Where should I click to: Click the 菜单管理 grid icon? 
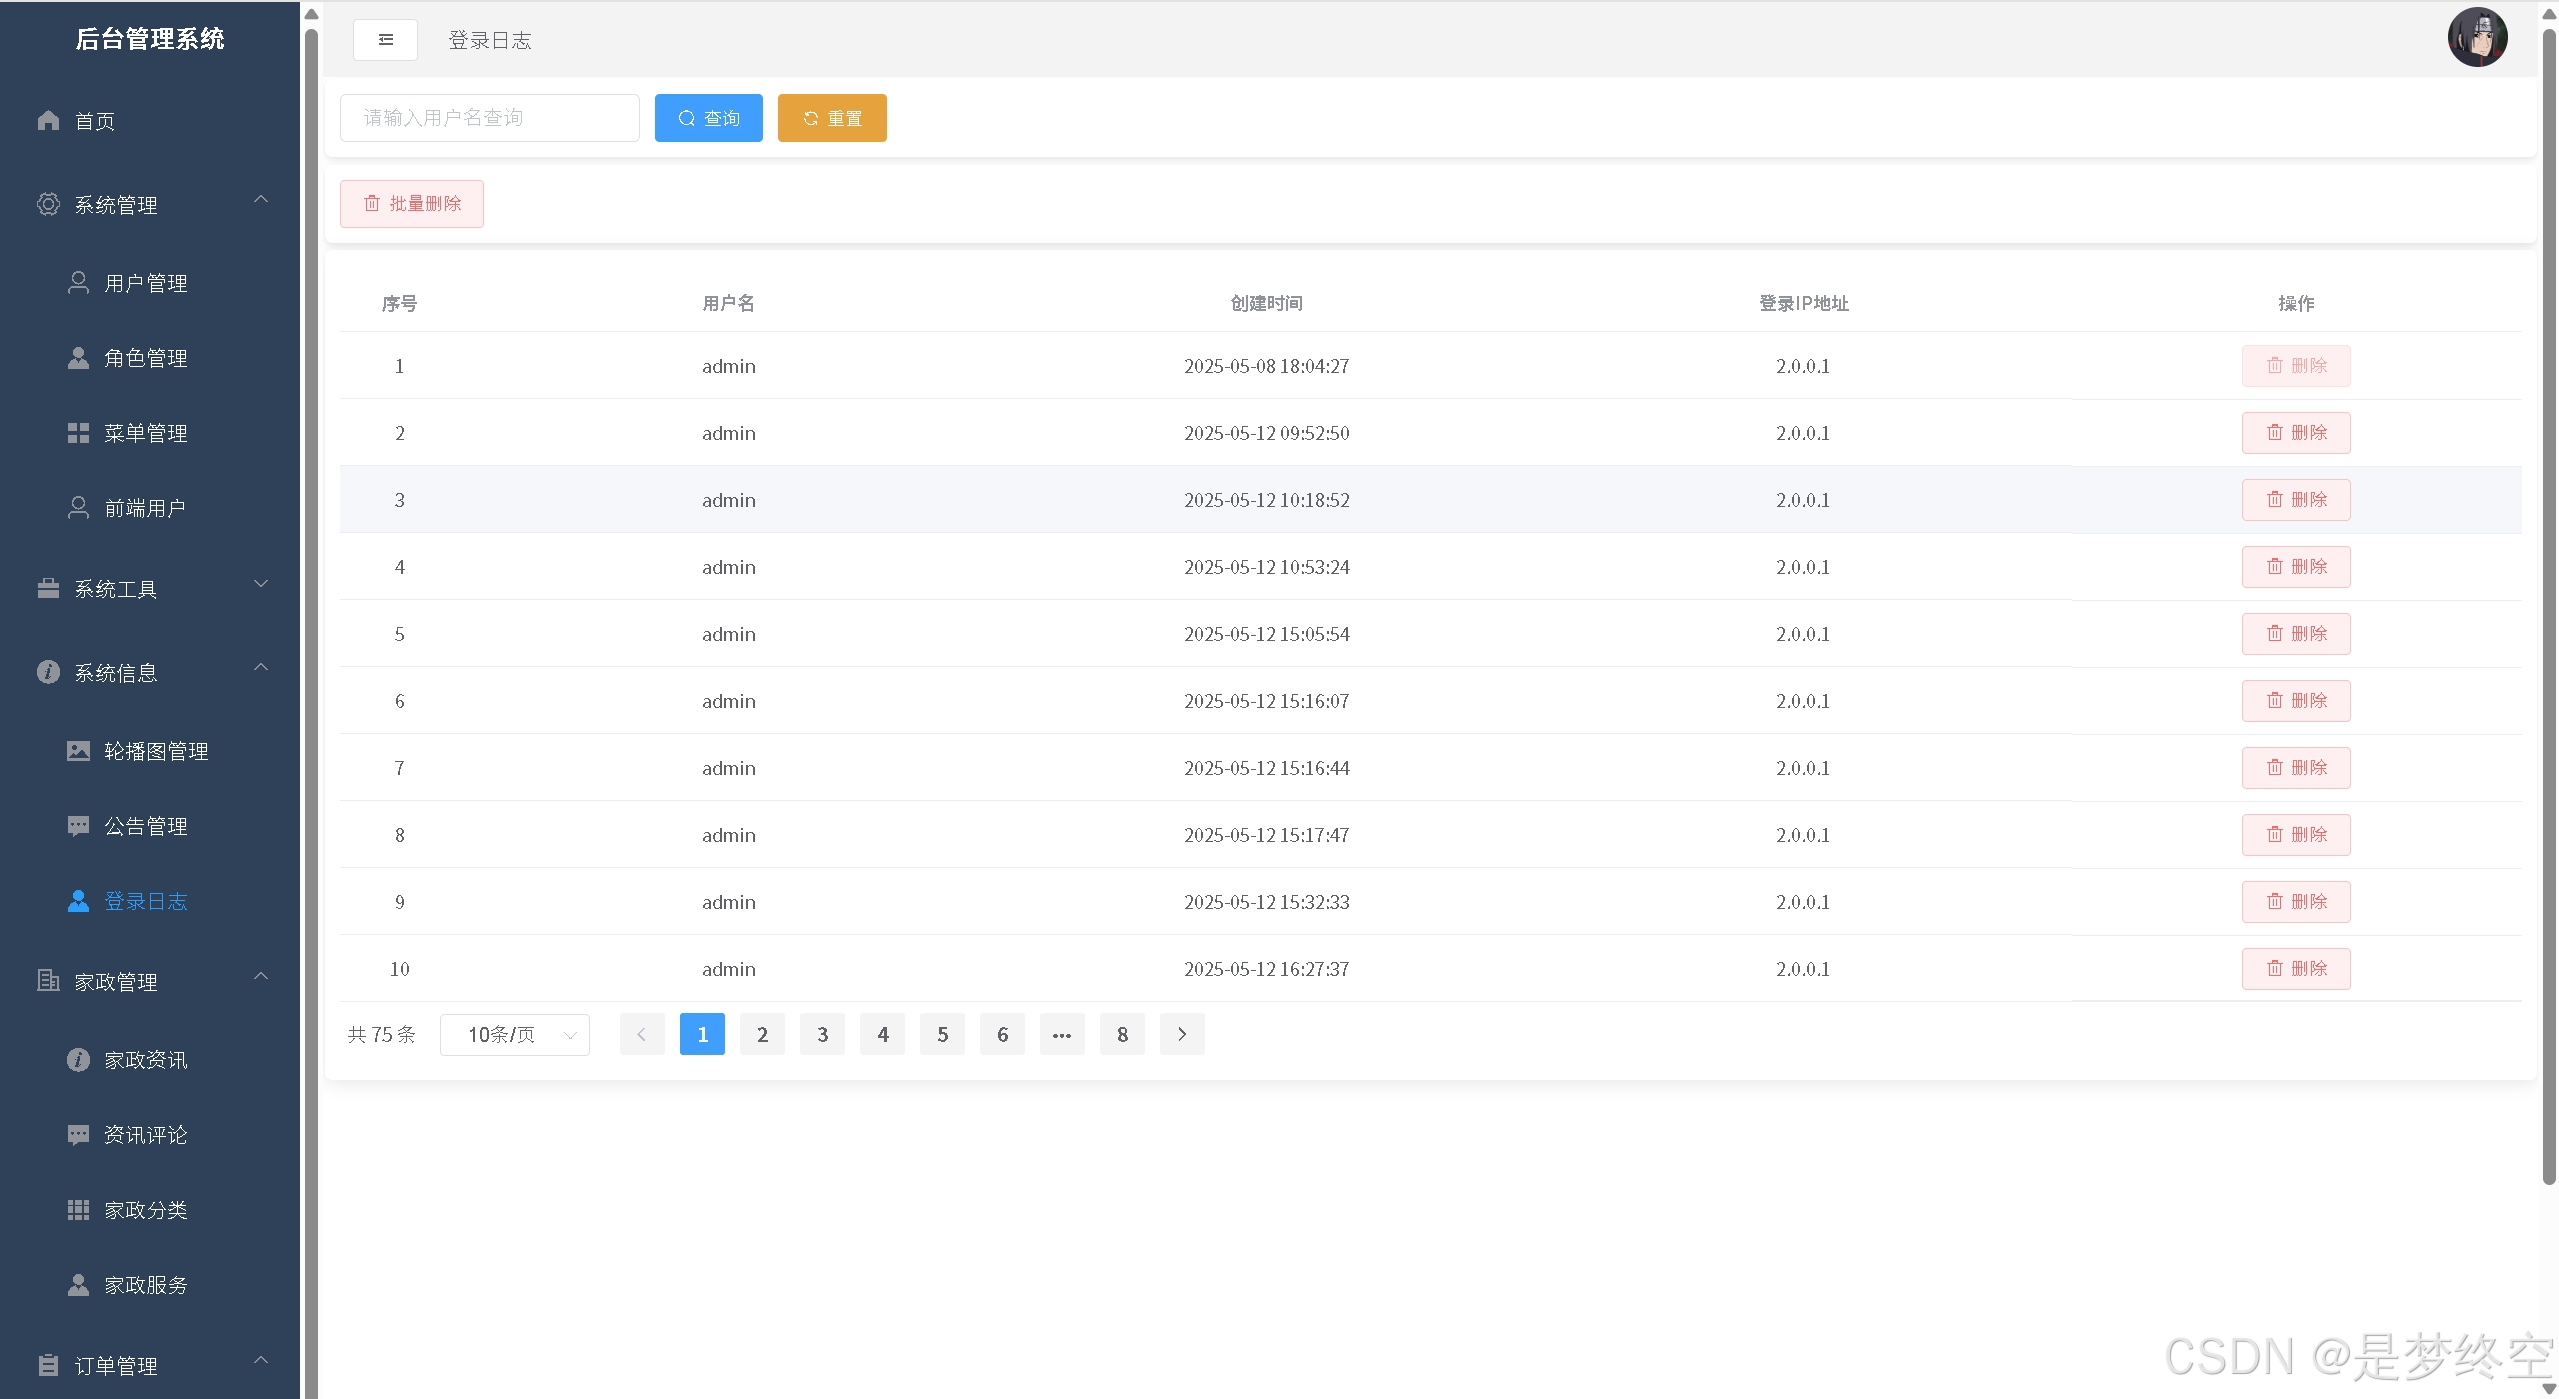[78, 433]
